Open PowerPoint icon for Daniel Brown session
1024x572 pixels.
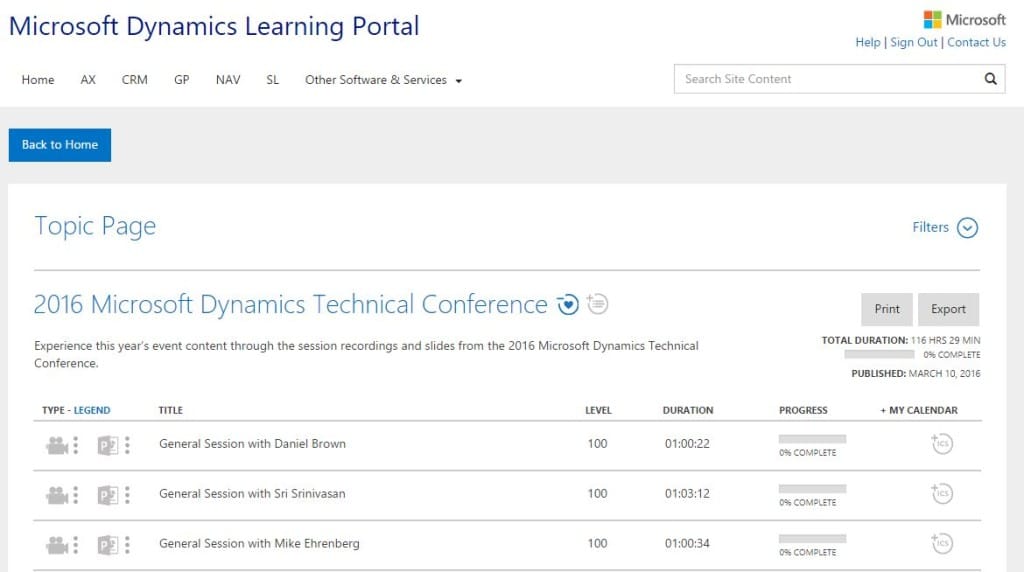108,445
